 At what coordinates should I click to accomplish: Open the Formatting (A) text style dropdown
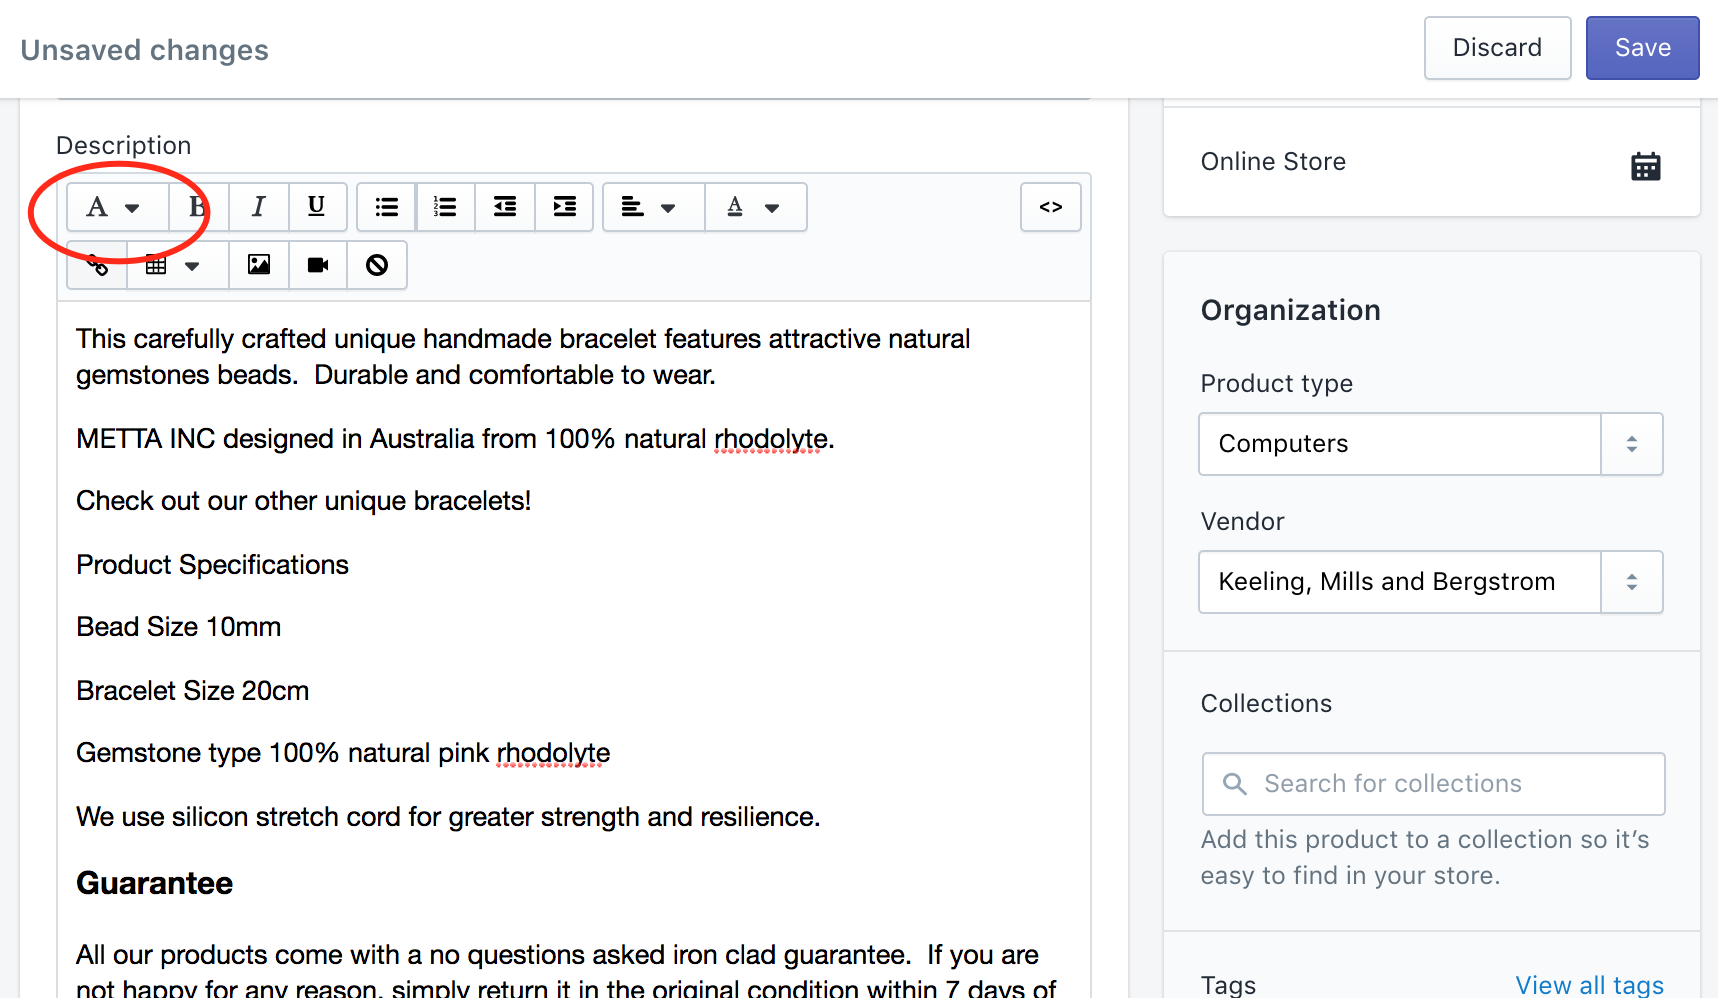(117, 207)
